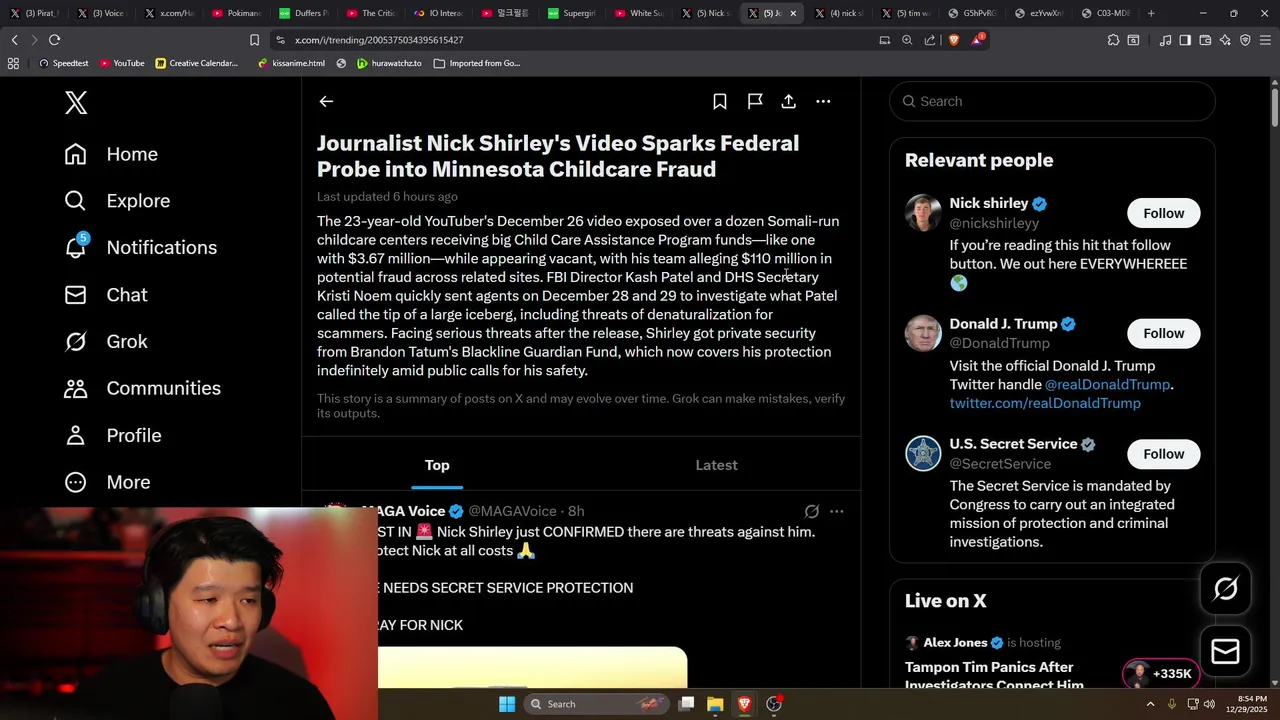Click the flag report icon on story
Viewport: 1280px width, 720px height.
point(755,101)
